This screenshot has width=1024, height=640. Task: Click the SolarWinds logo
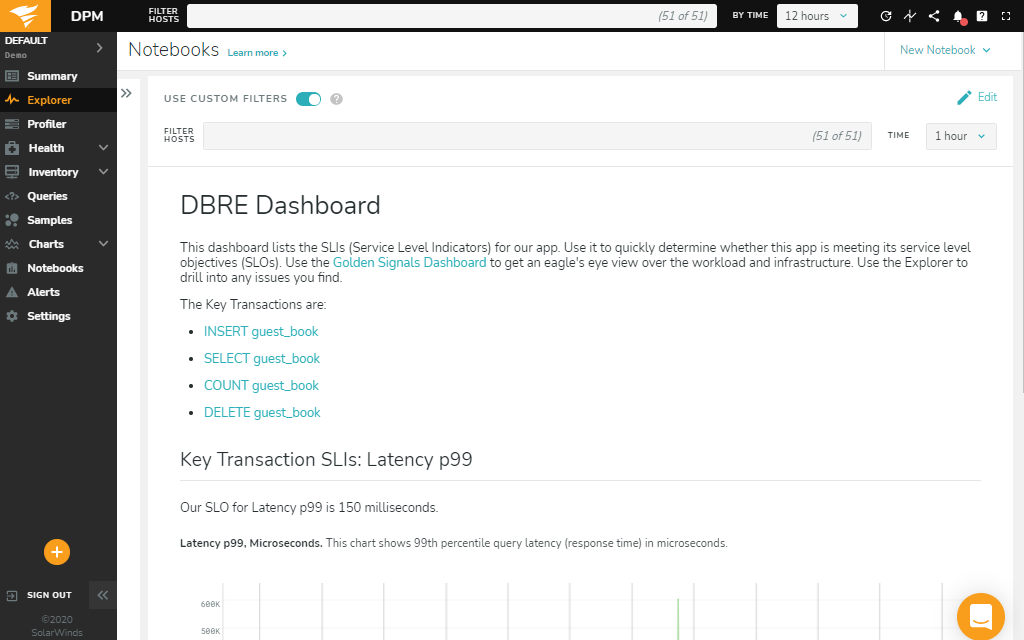coord(23,16)
